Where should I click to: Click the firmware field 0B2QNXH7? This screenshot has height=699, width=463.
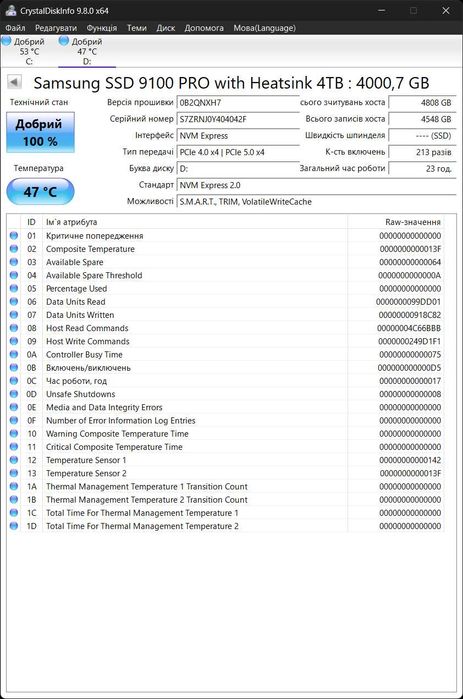pos(238,103)
